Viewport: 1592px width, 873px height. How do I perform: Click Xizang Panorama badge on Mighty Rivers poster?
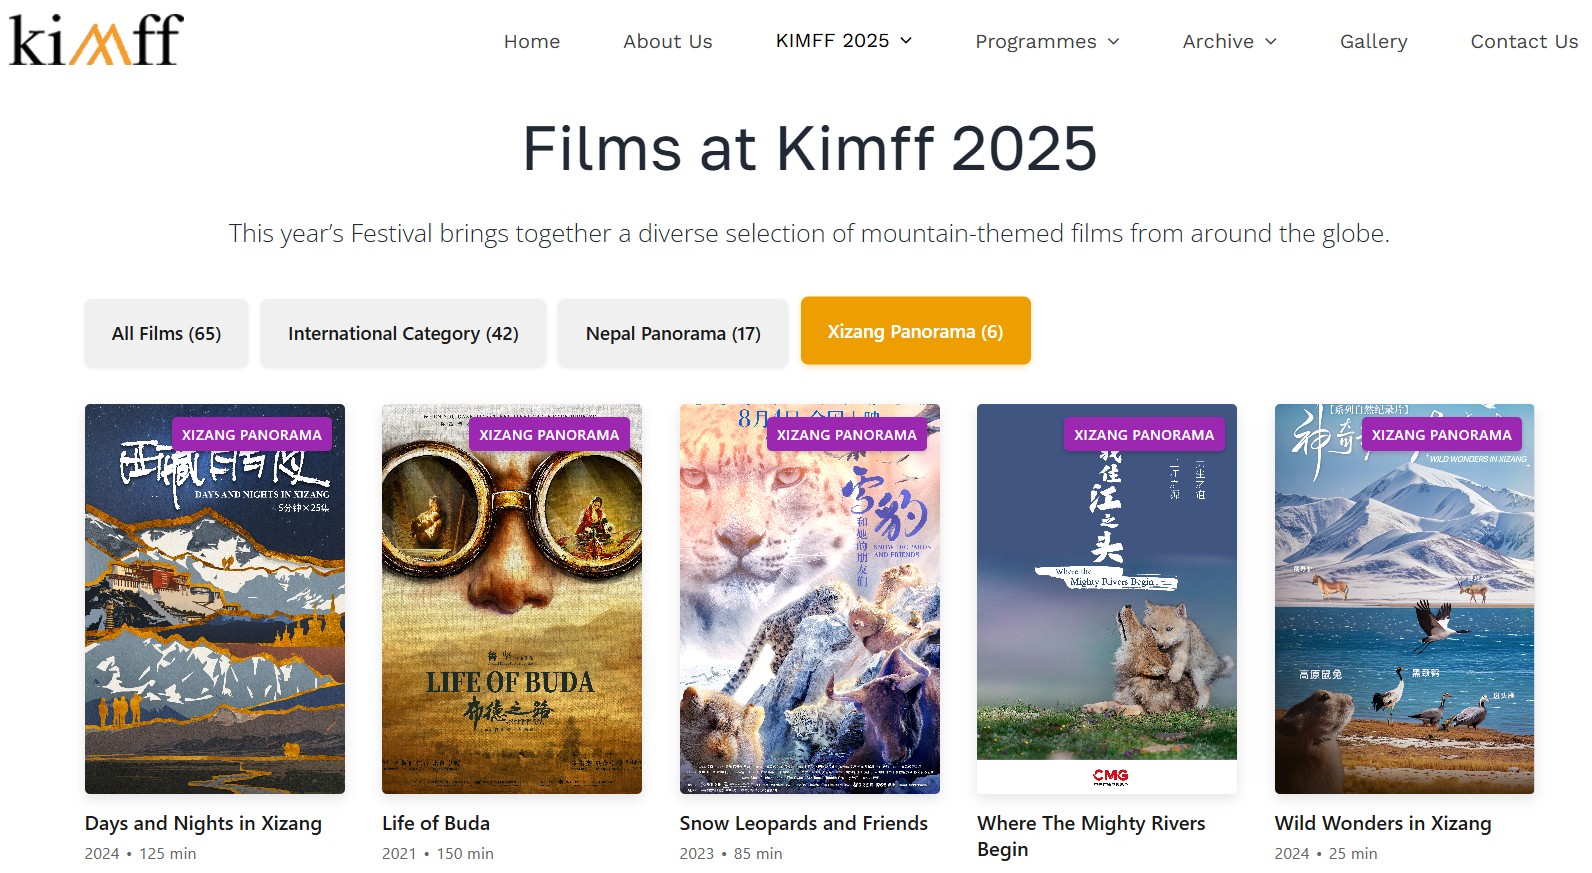point(1144,434)
